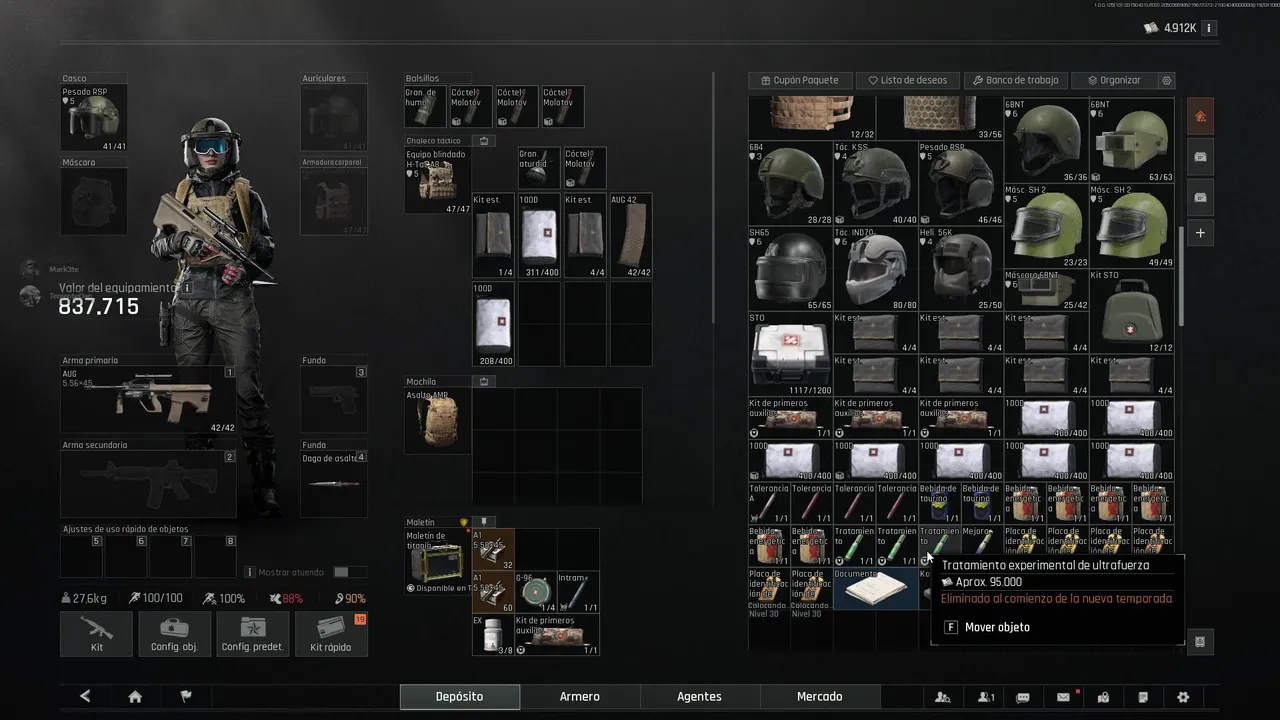
Task: Select the Equipo blindado tactical vest slot
Action: [437, 181]
